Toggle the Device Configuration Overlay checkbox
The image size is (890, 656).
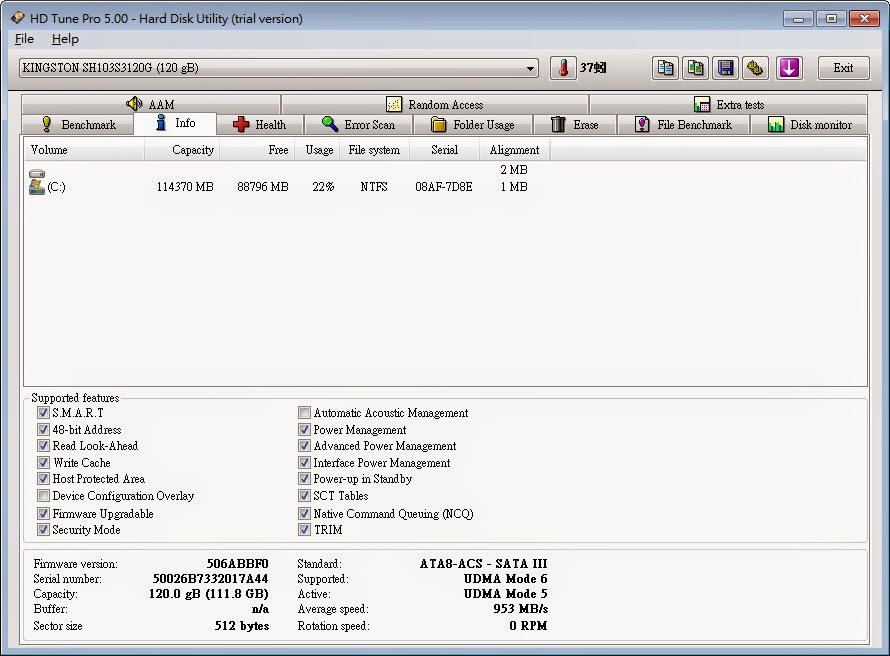pos(43,495)
